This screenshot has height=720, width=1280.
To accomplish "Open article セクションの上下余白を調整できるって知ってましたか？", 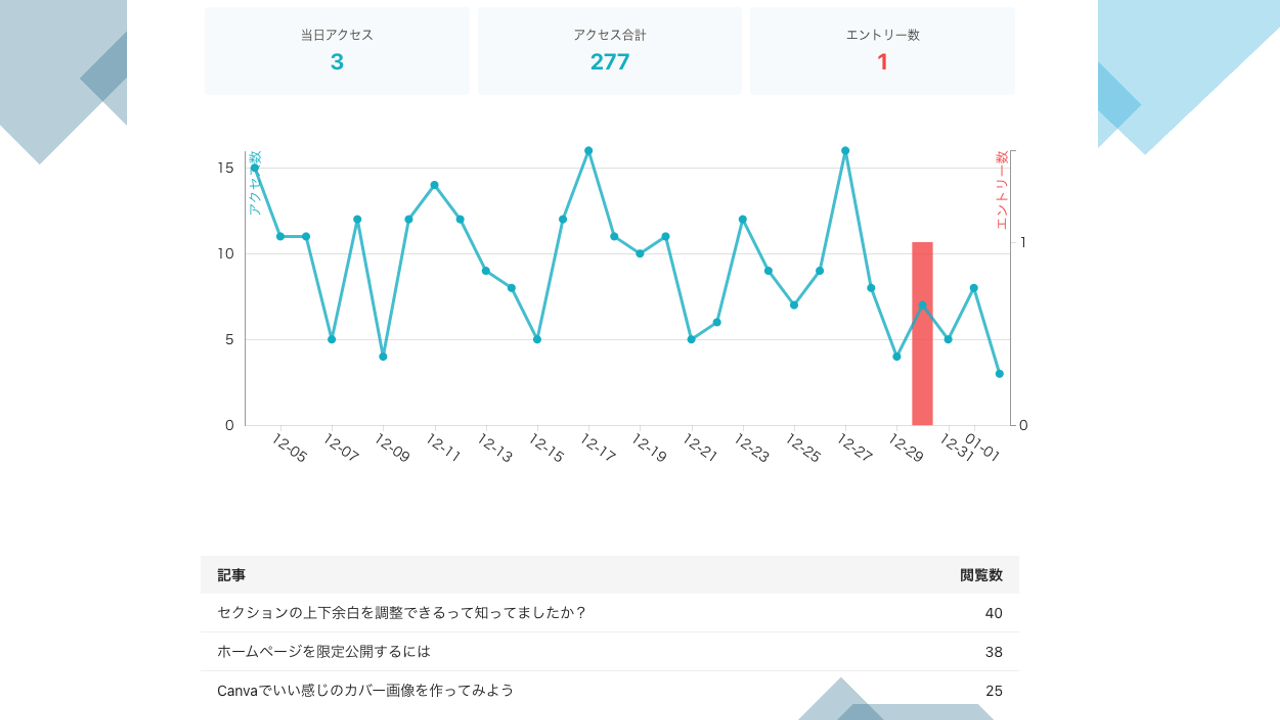I will click(401, 613).
